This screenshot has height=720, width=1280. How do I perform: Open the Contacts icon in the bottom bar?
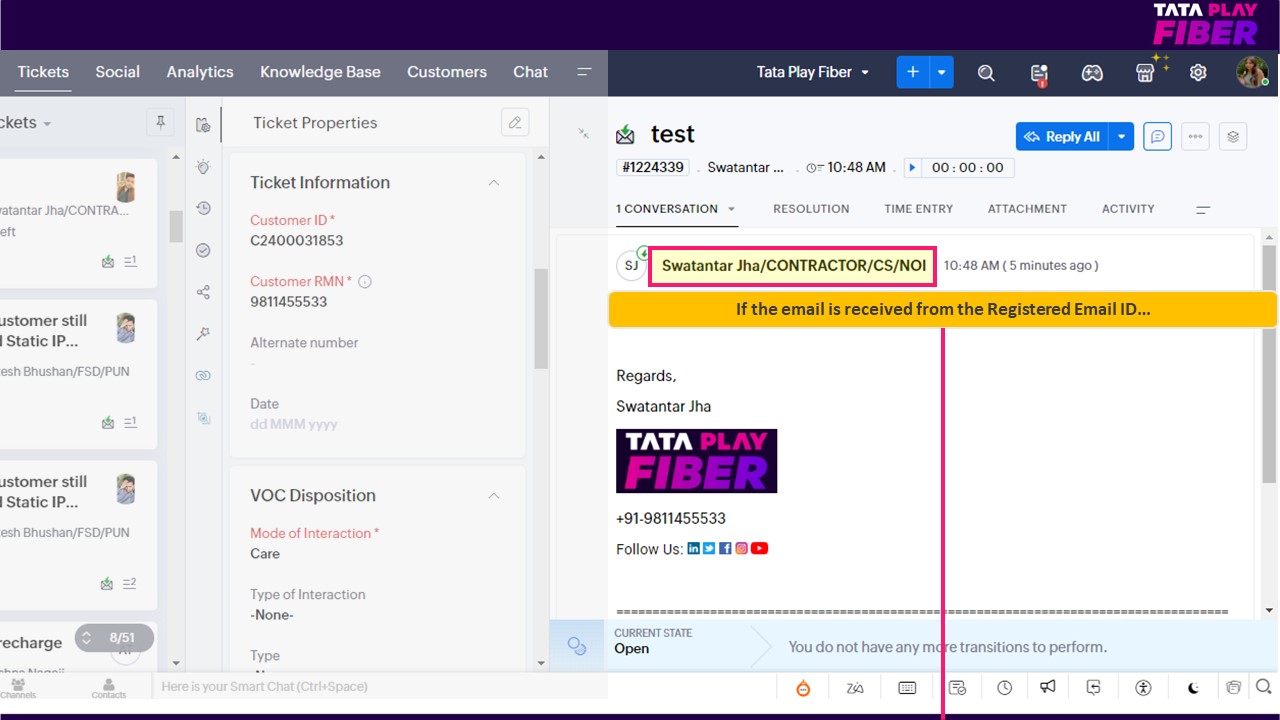pos(109,687)
